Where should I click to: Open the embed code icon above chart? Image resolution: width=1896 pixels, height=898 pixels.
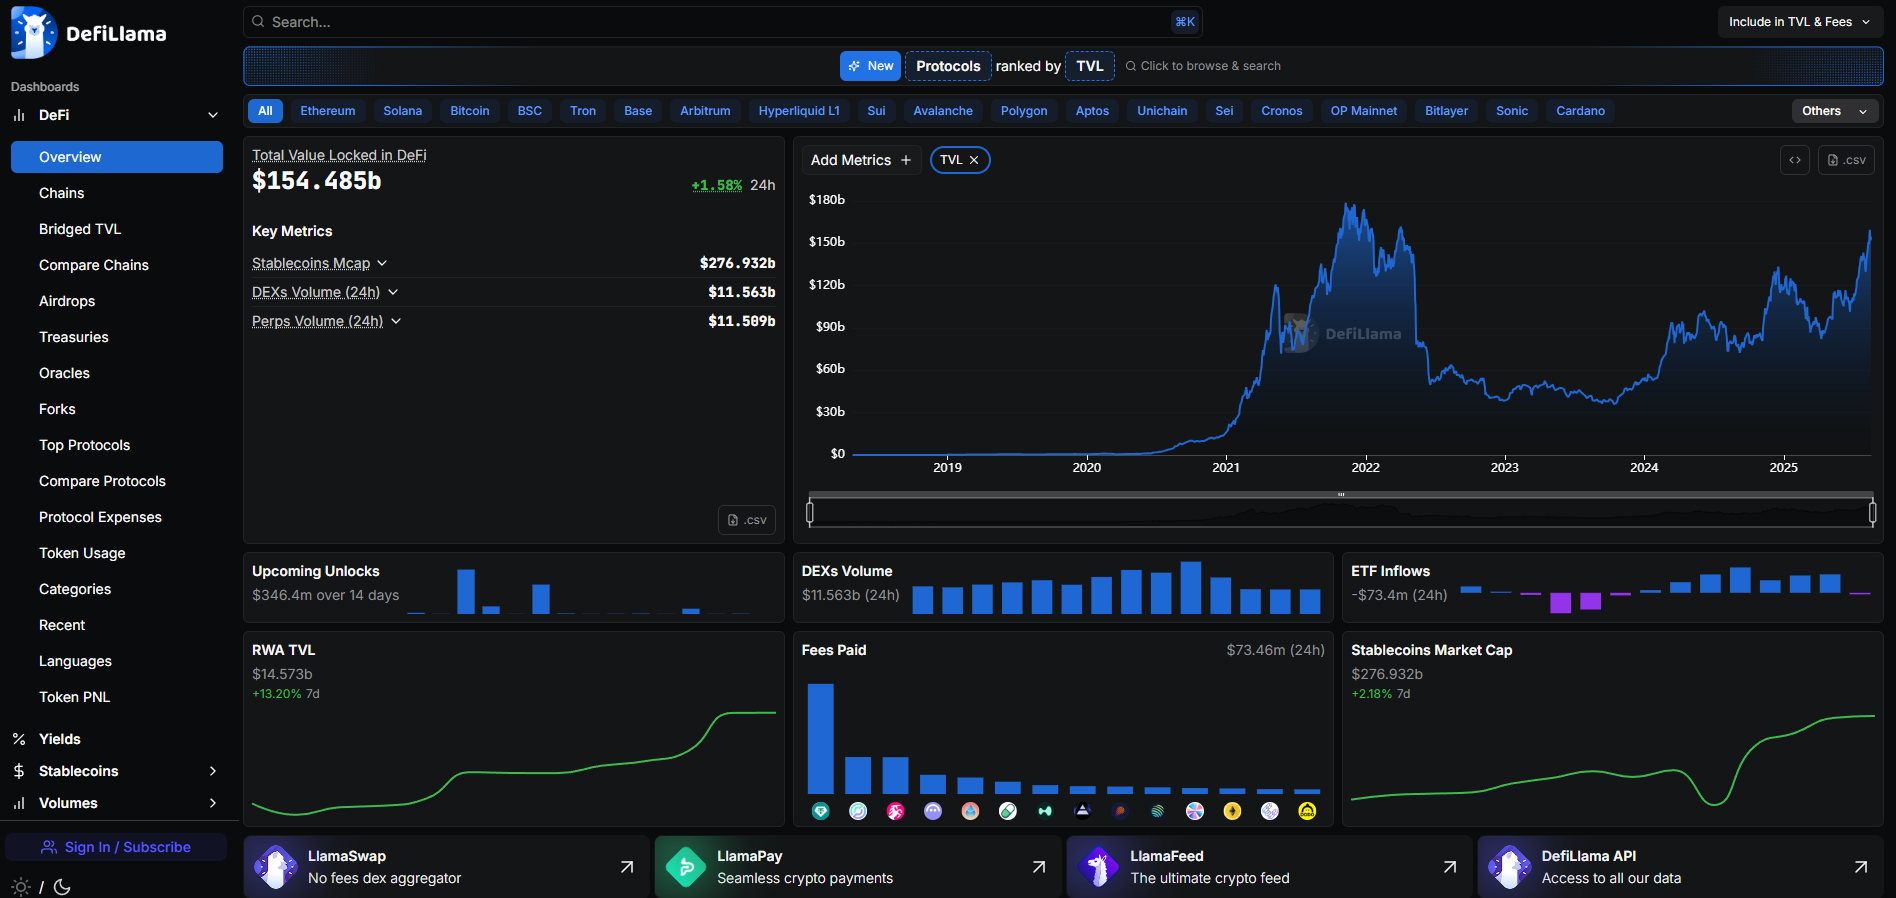(1795, 160)
